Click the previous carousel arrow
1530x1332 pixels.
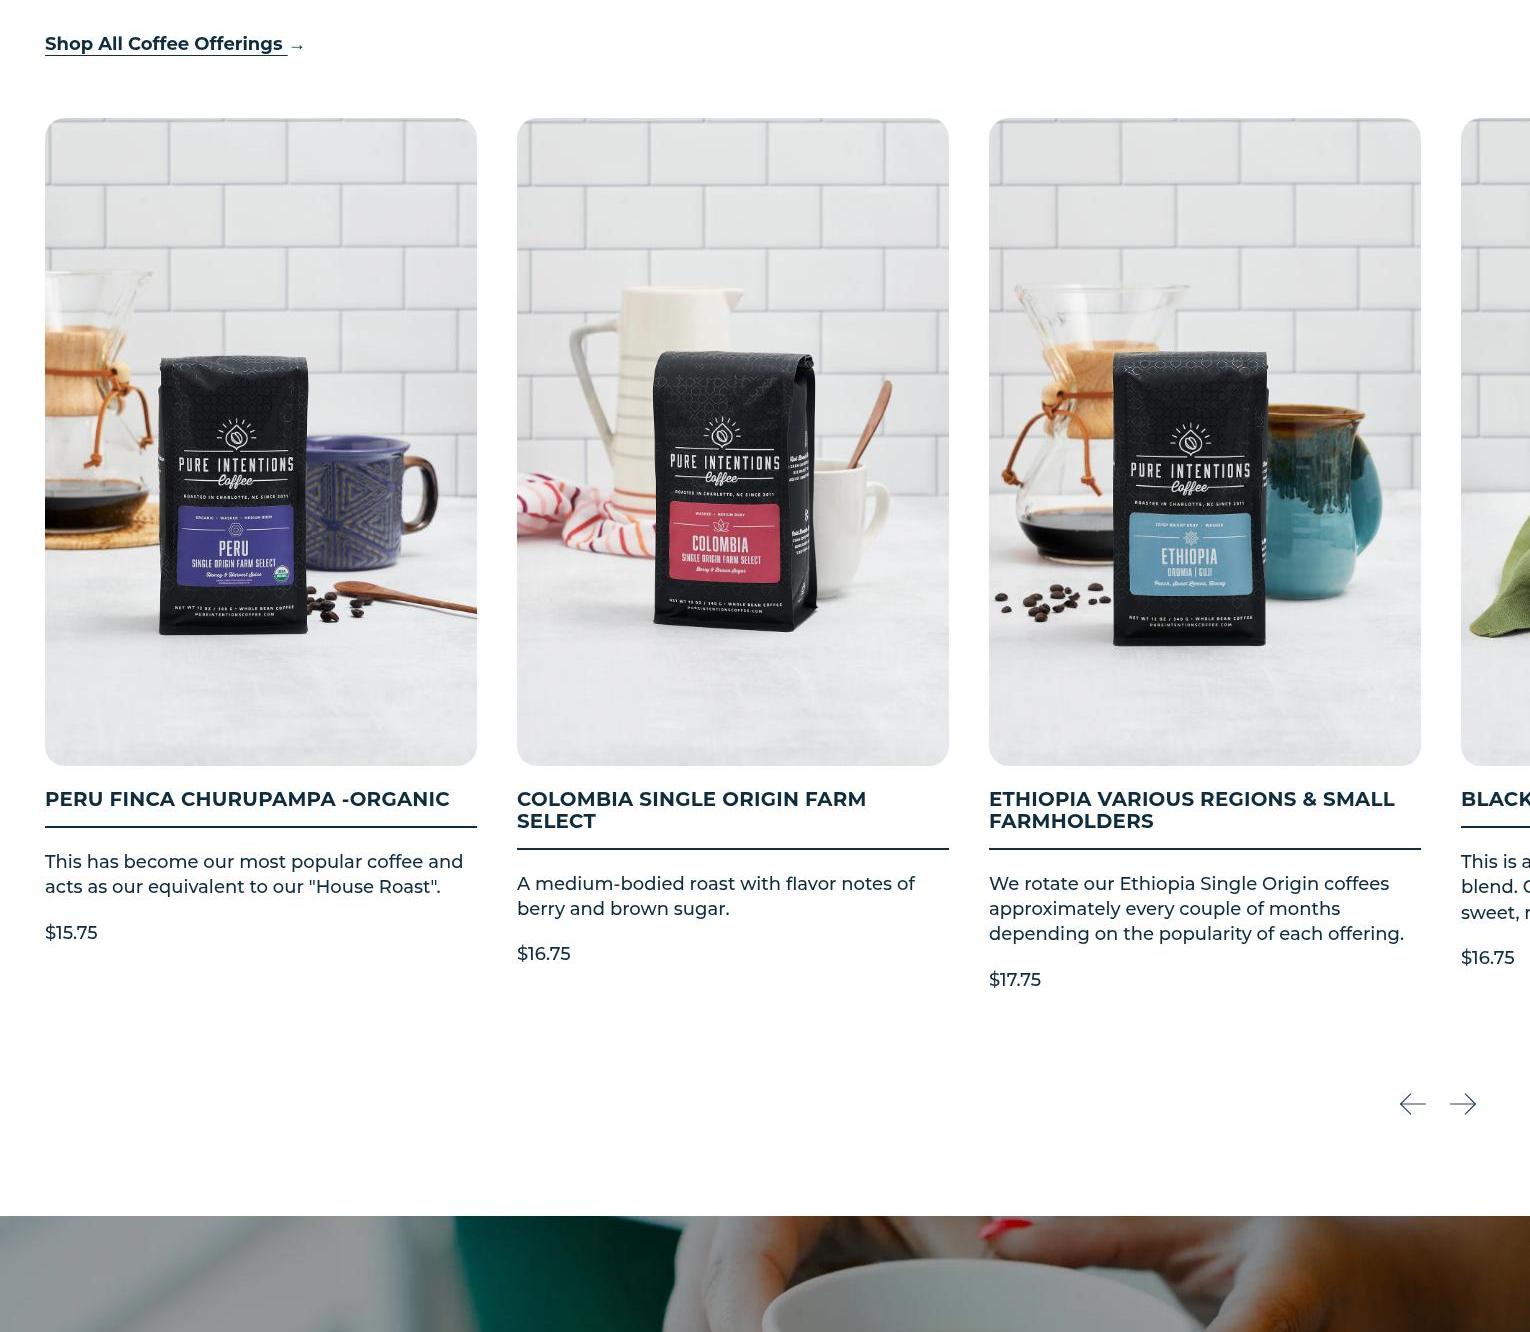[1412, 1104]
